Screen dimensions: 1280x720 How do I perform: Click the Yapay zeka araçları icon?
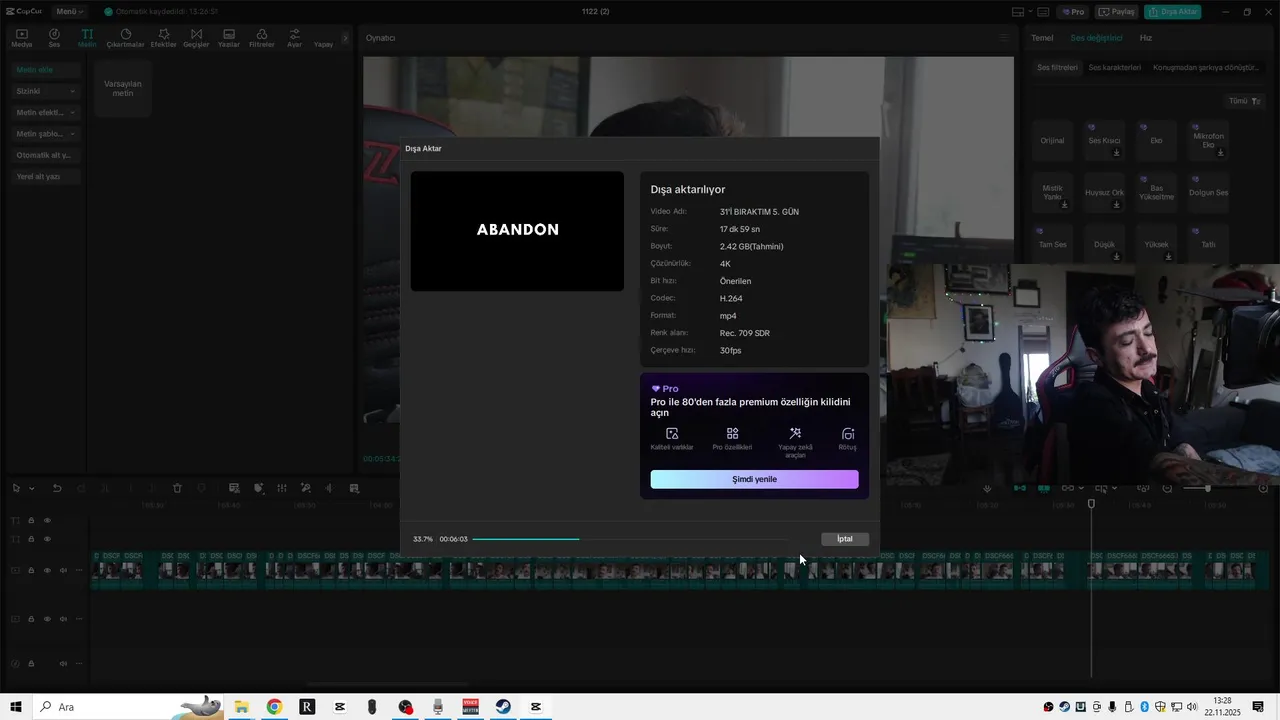(795, 433)
